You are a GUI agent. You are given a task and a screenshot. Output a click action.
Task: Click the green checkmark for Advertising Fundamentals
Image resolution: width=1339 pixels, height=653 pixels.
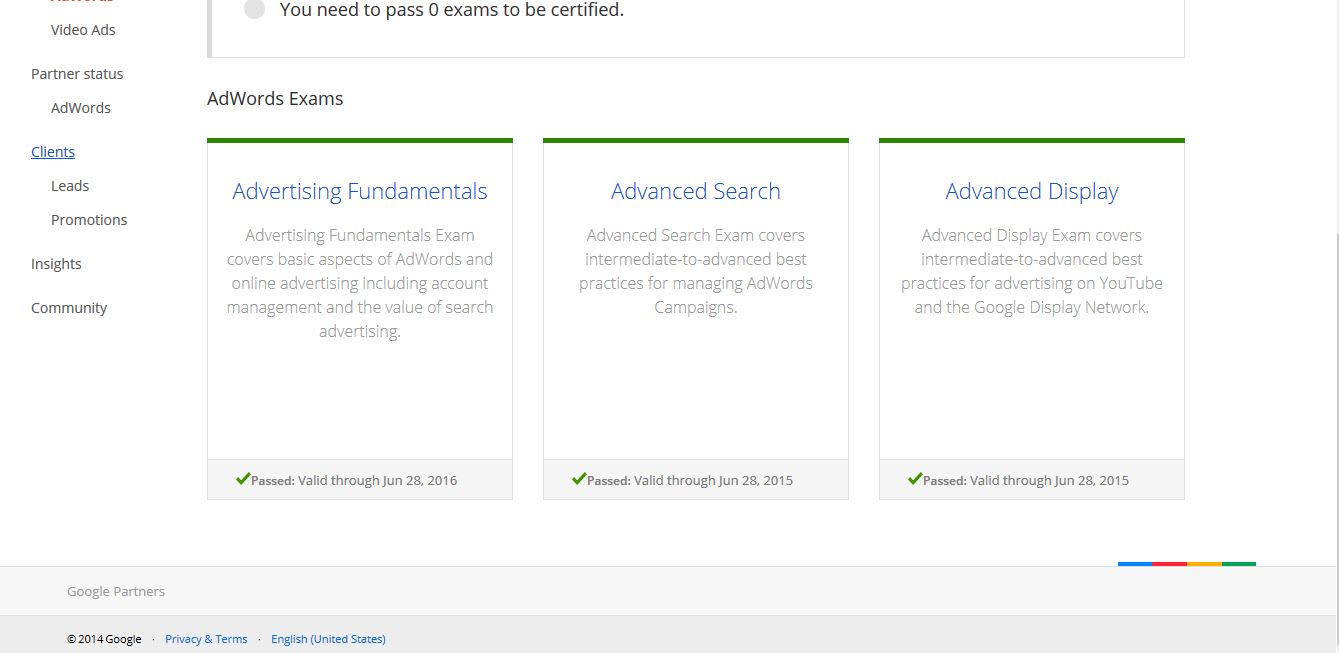click(243, 479)
